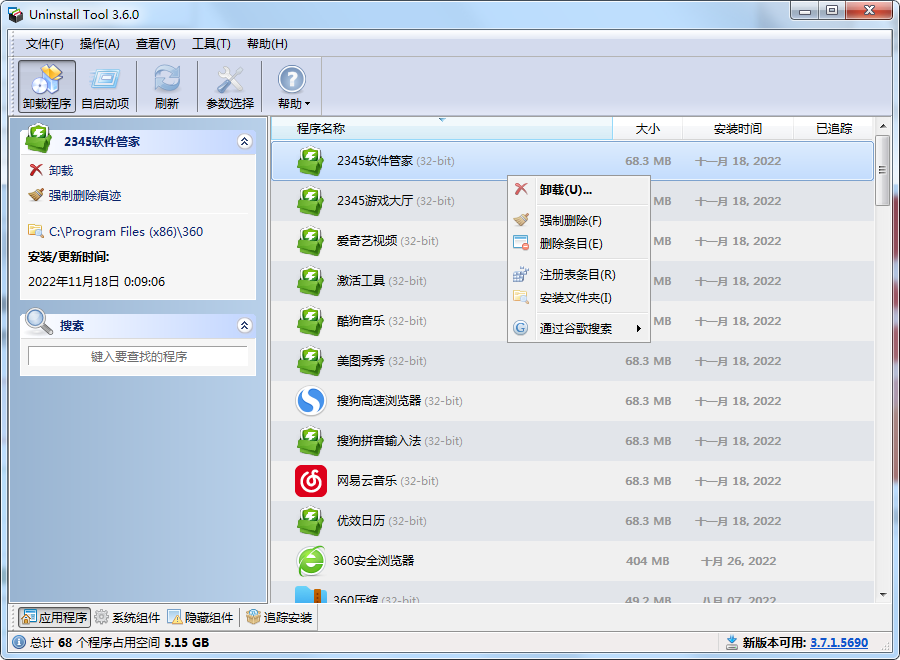Click the Uninstall Tool title bar icon
Screen dimensions: 900x660
pyautogui.click(x=15, y=14)
